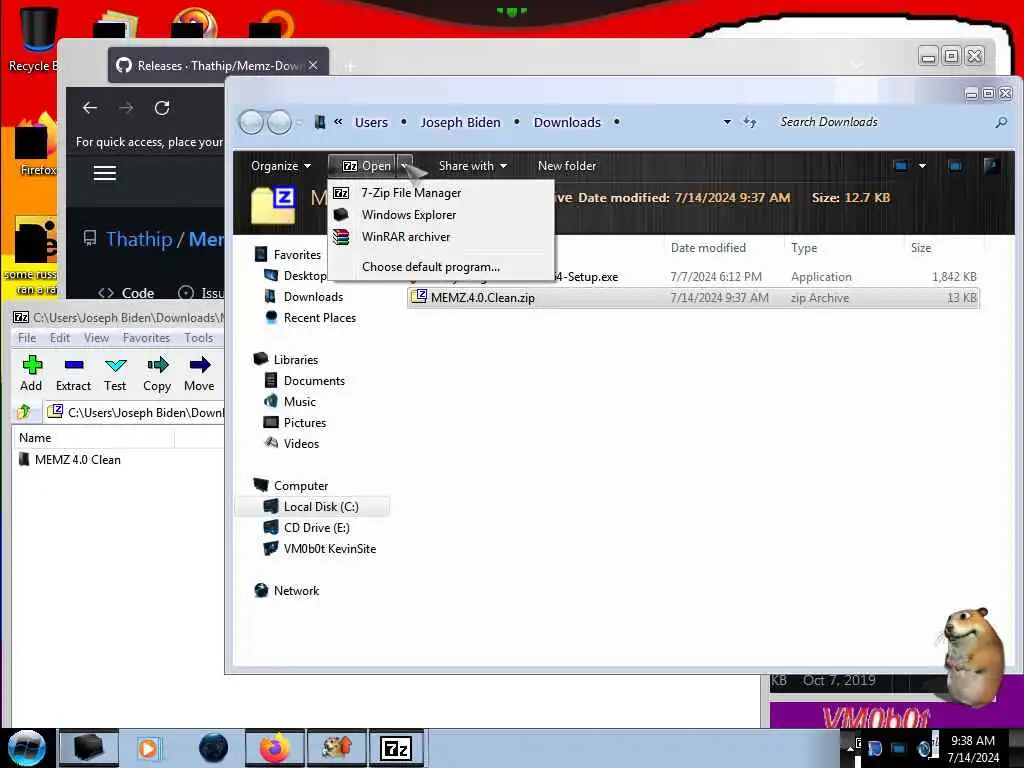Change view icon in Explorer toolbar
This screenshot has width=1024, height=768.
[x=901, y=166]
